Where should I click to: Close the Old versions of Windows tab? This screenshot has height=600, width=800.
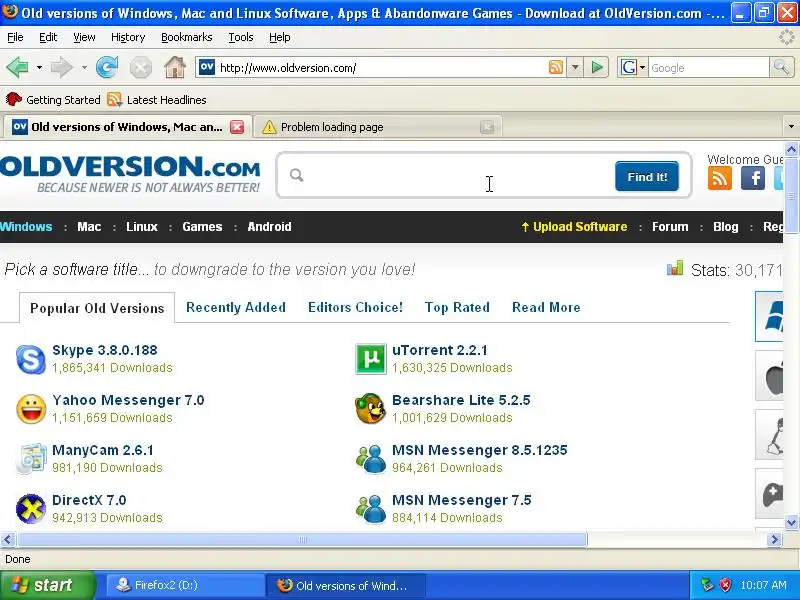(x=237, y=127)
